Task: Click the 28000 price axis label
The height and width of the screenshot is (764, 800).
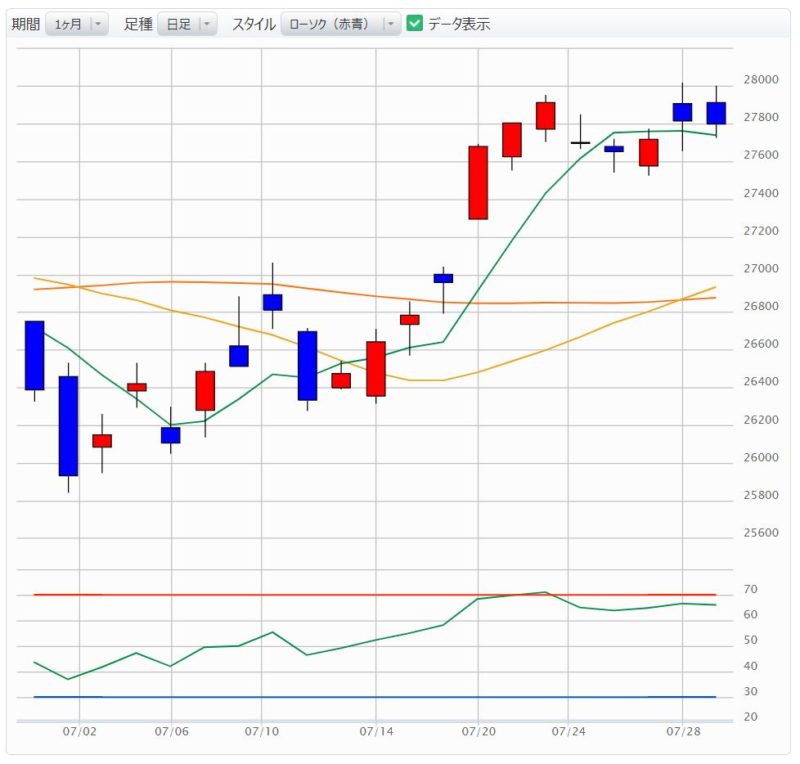Action: click(x=761, y=80)
